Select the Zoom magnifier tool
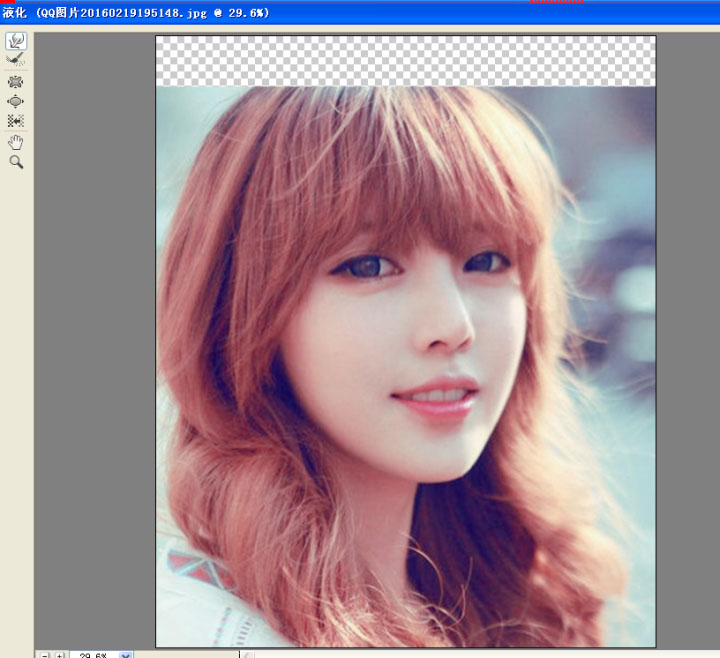This screenshot has height=658, width=720. tap(16, 162)
